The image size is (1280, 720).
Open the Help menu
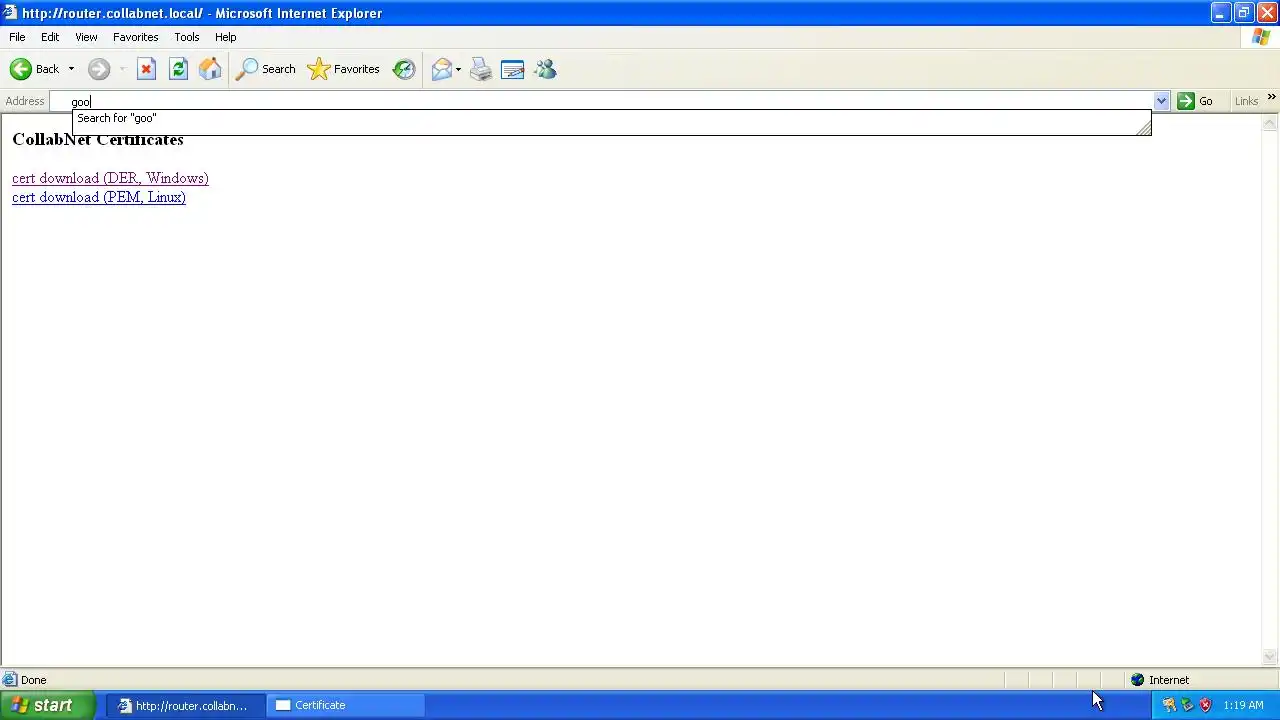pyautogui.click(x=225, y=37)
